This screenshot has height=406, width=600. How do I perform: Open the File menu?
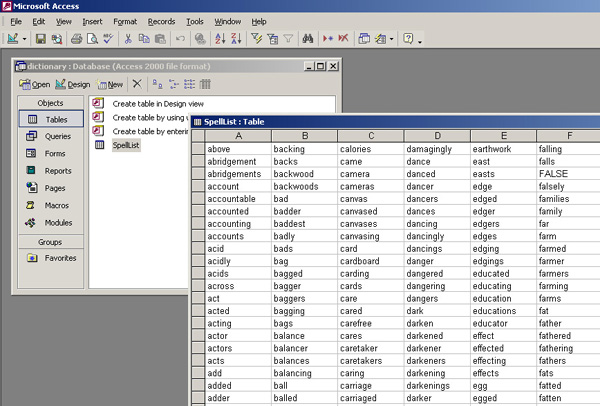click(x=16, y=21)
